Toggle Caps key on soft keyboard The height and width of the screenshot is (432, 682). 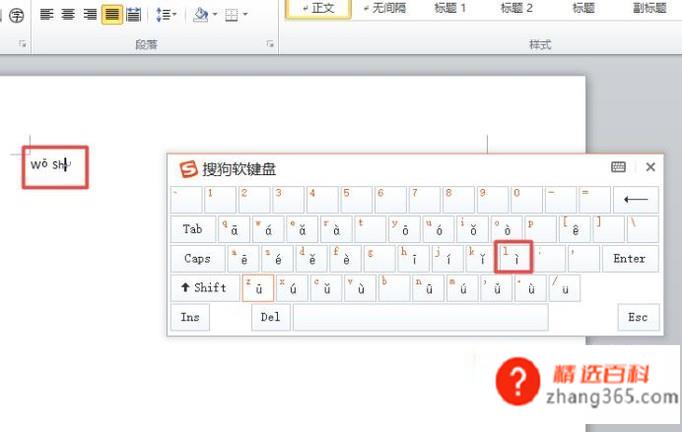[x=197, y=258]
